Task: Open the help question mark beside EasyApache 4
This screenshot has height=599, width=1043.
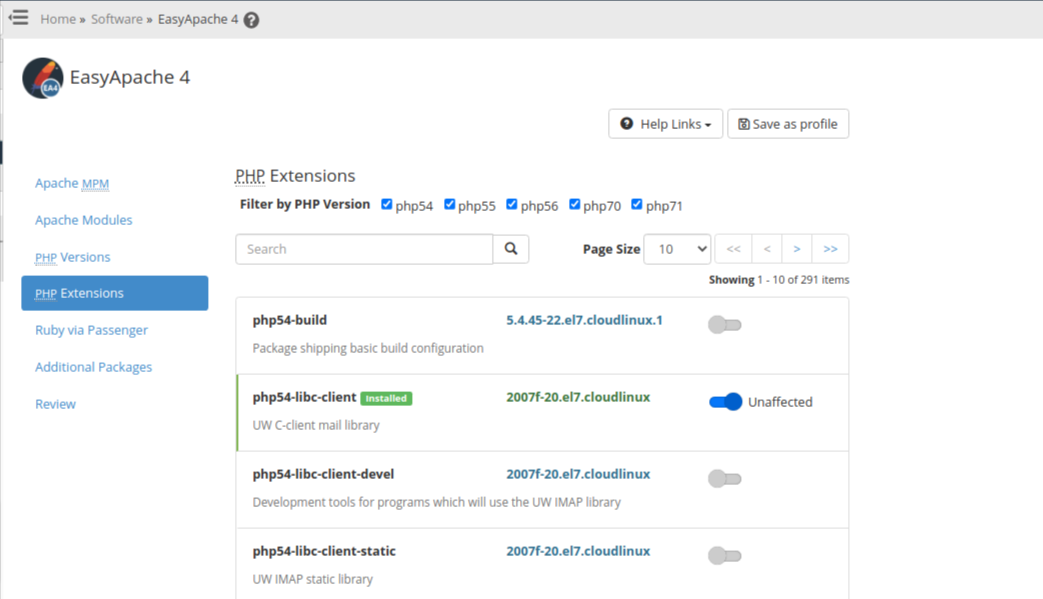Action: (251, 20)
